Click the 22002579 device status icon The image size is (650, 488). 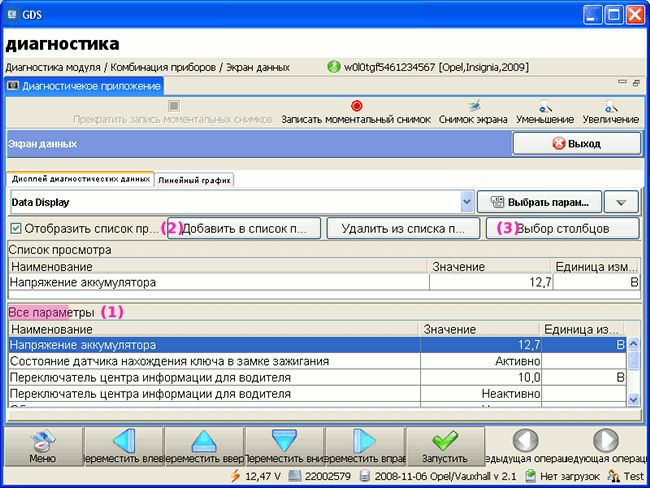pos(294,476)
